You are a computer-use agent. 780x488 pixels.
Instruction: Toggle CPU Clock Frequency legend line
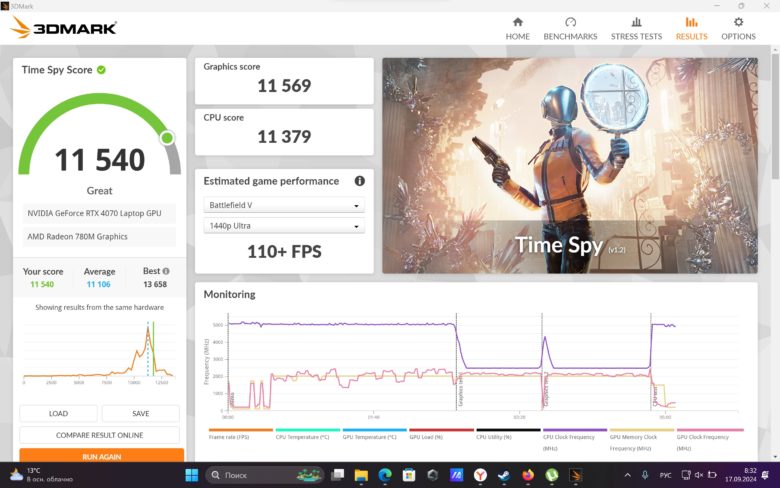[x=575, y=439]
